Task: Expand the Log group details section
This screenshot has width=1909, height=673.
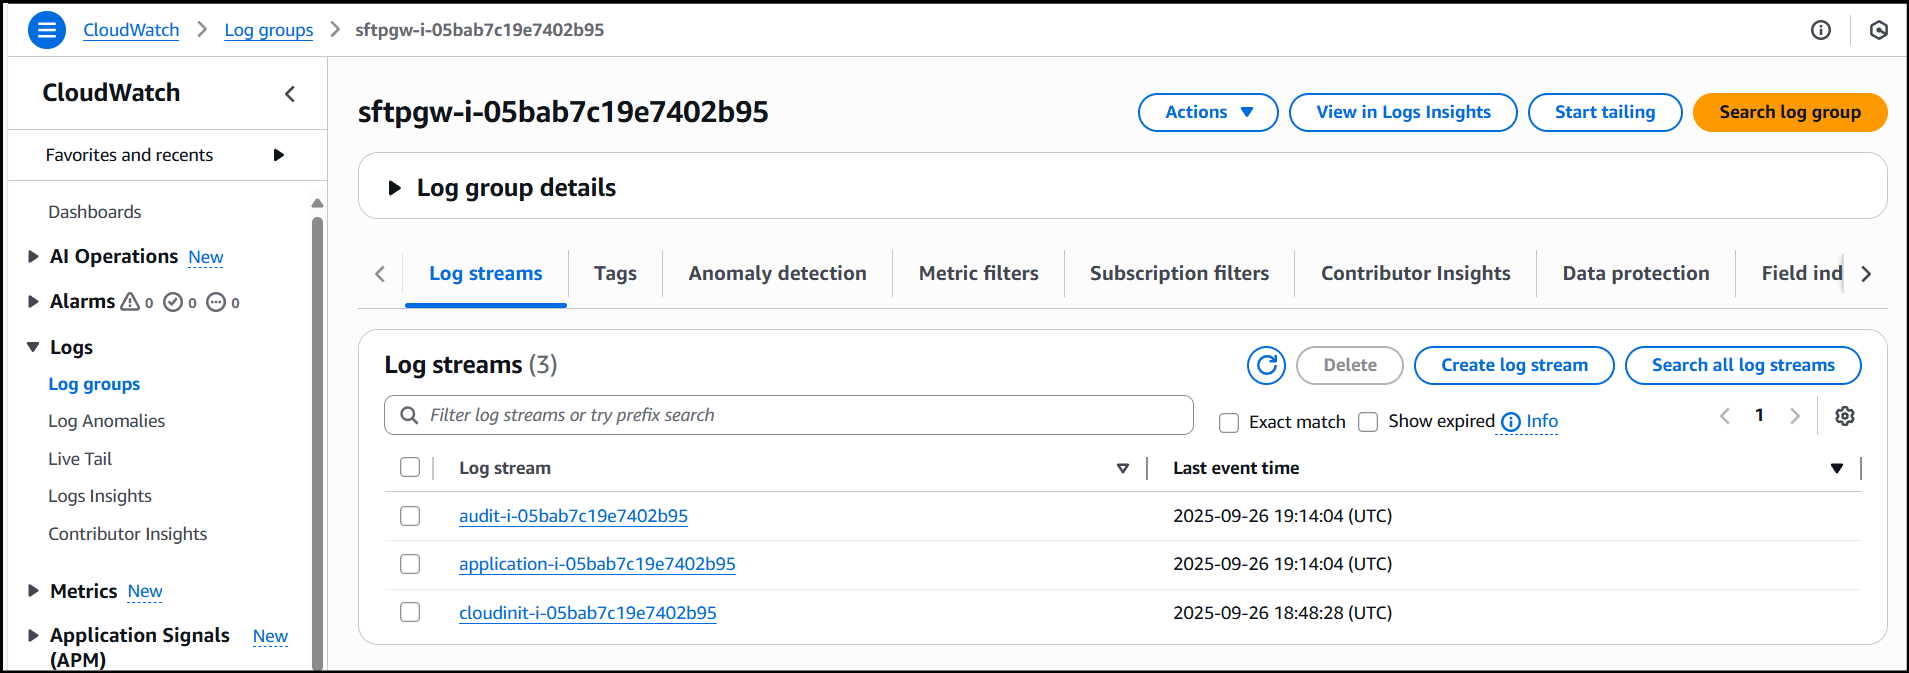Action: pyautogui.click(x=395, y=188)
